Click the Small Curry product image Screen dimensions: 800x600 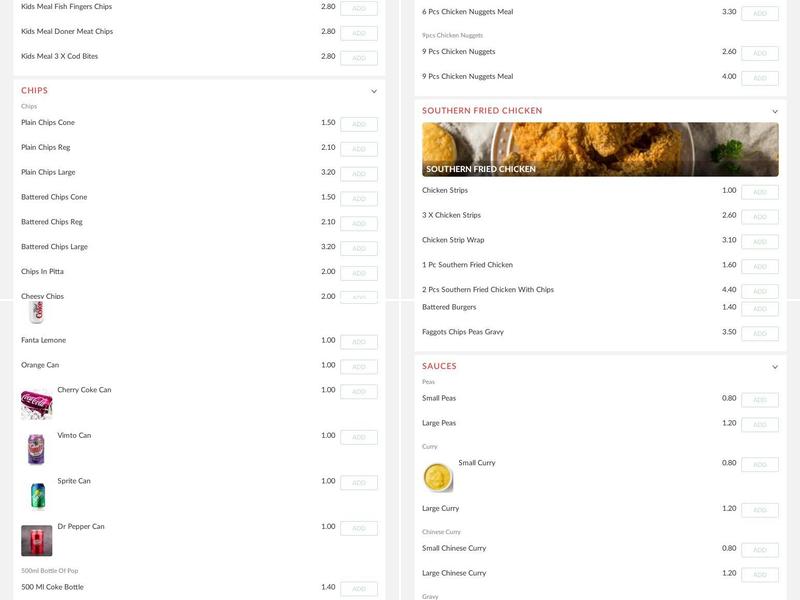point(438,477)
